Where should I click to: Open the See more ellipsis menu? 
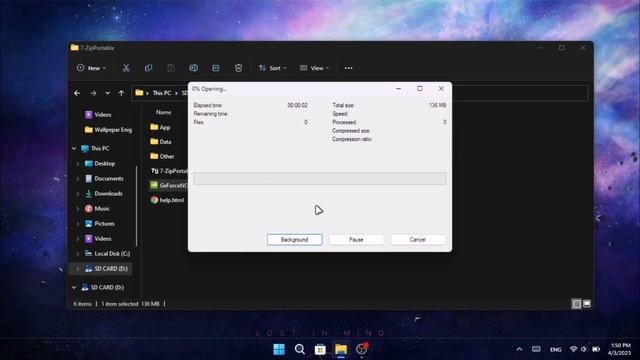[x=348, y=68]
